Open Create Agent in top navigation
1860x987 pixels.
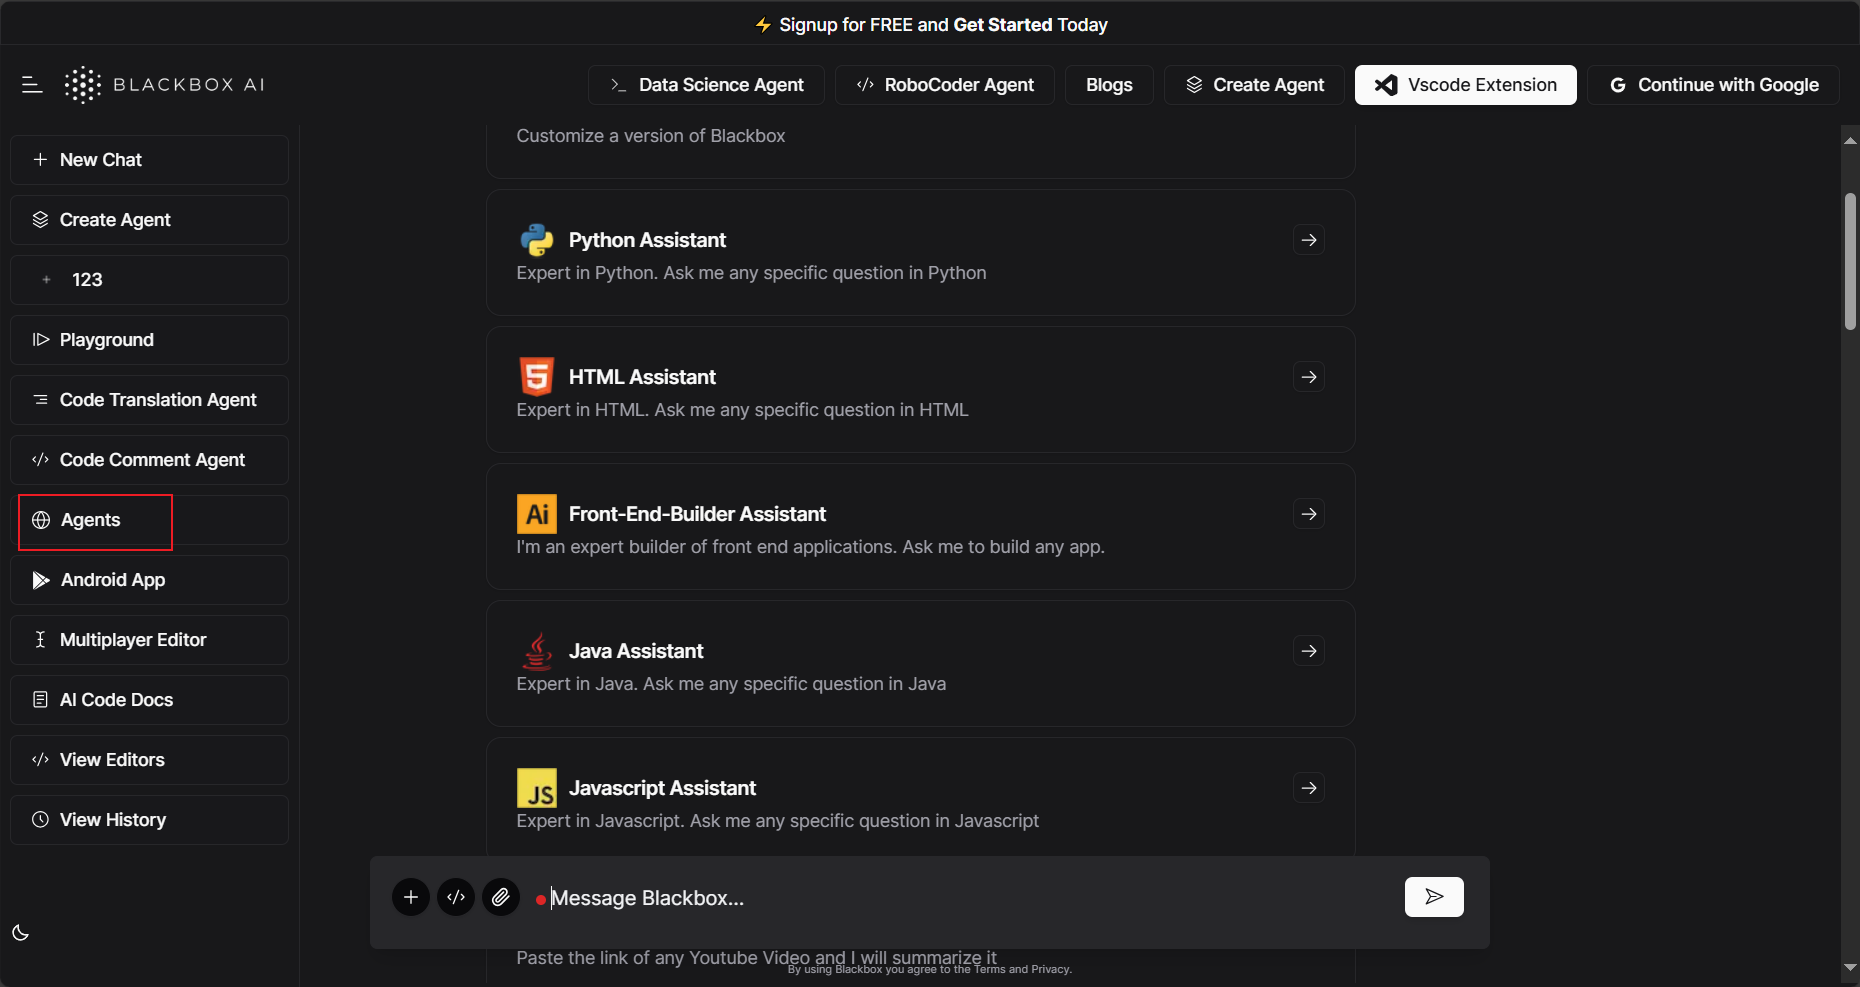(x=1254, y=85)
